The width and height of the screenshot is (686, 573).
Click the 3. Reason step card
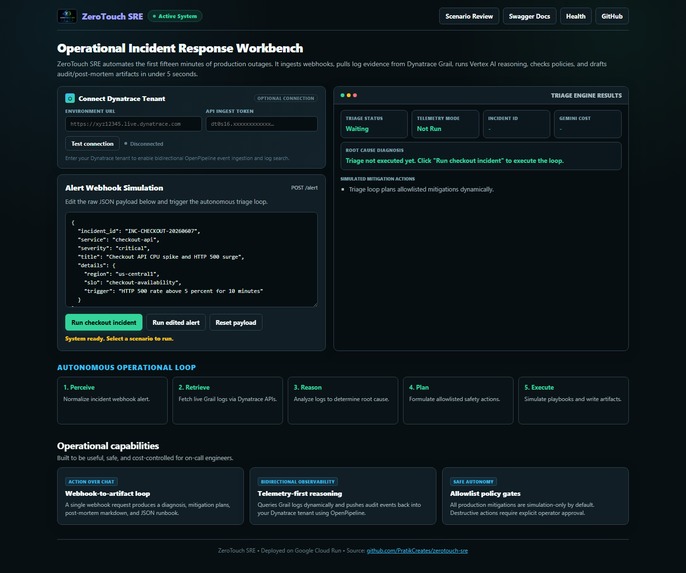pos(343,400)
